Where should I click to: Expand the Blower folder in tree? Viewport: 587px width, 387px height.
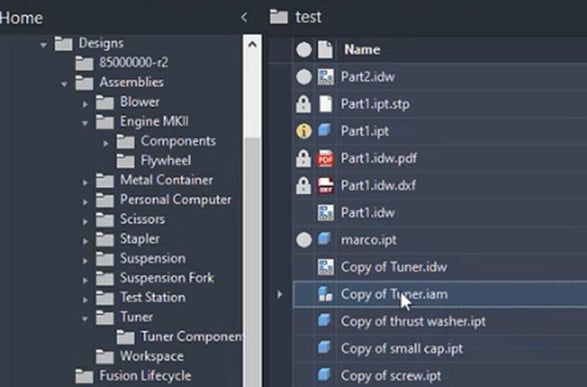pyautogui.click(x=85, y=104)
